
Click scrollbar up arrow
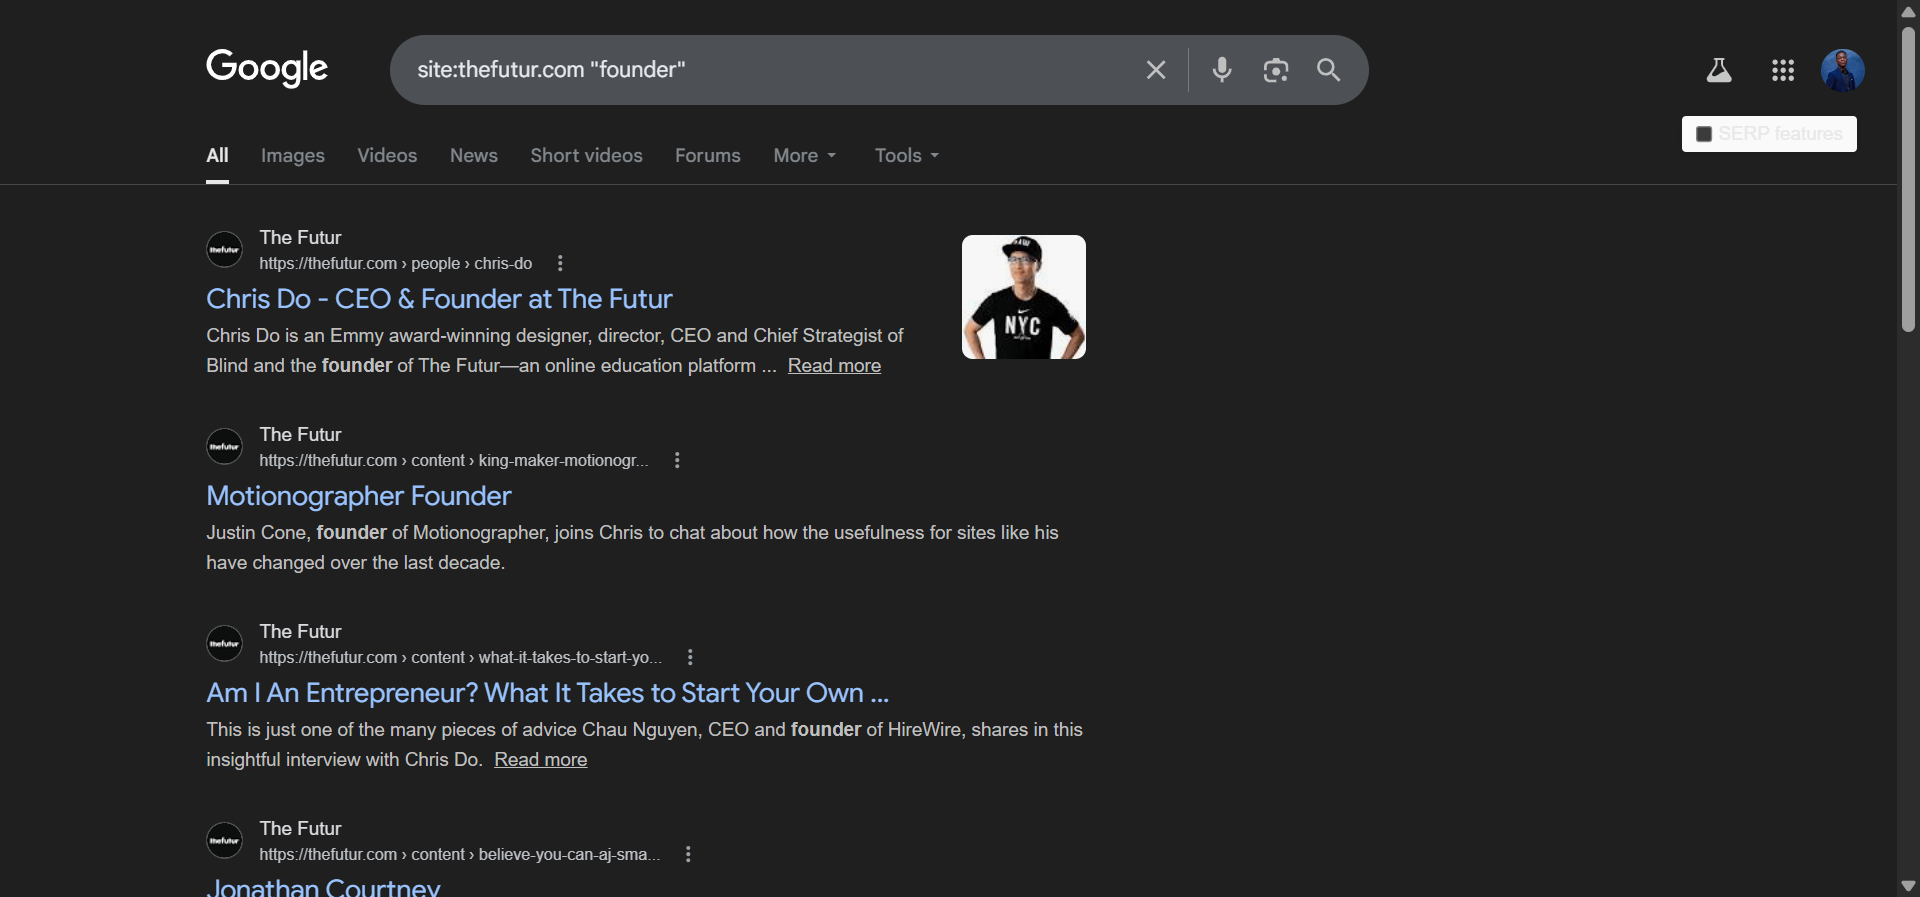1908,11
